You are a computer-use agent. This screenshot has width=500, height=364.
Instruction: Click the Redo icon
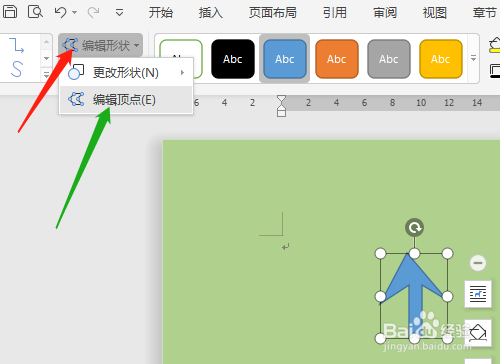click(x=93, y=13)
